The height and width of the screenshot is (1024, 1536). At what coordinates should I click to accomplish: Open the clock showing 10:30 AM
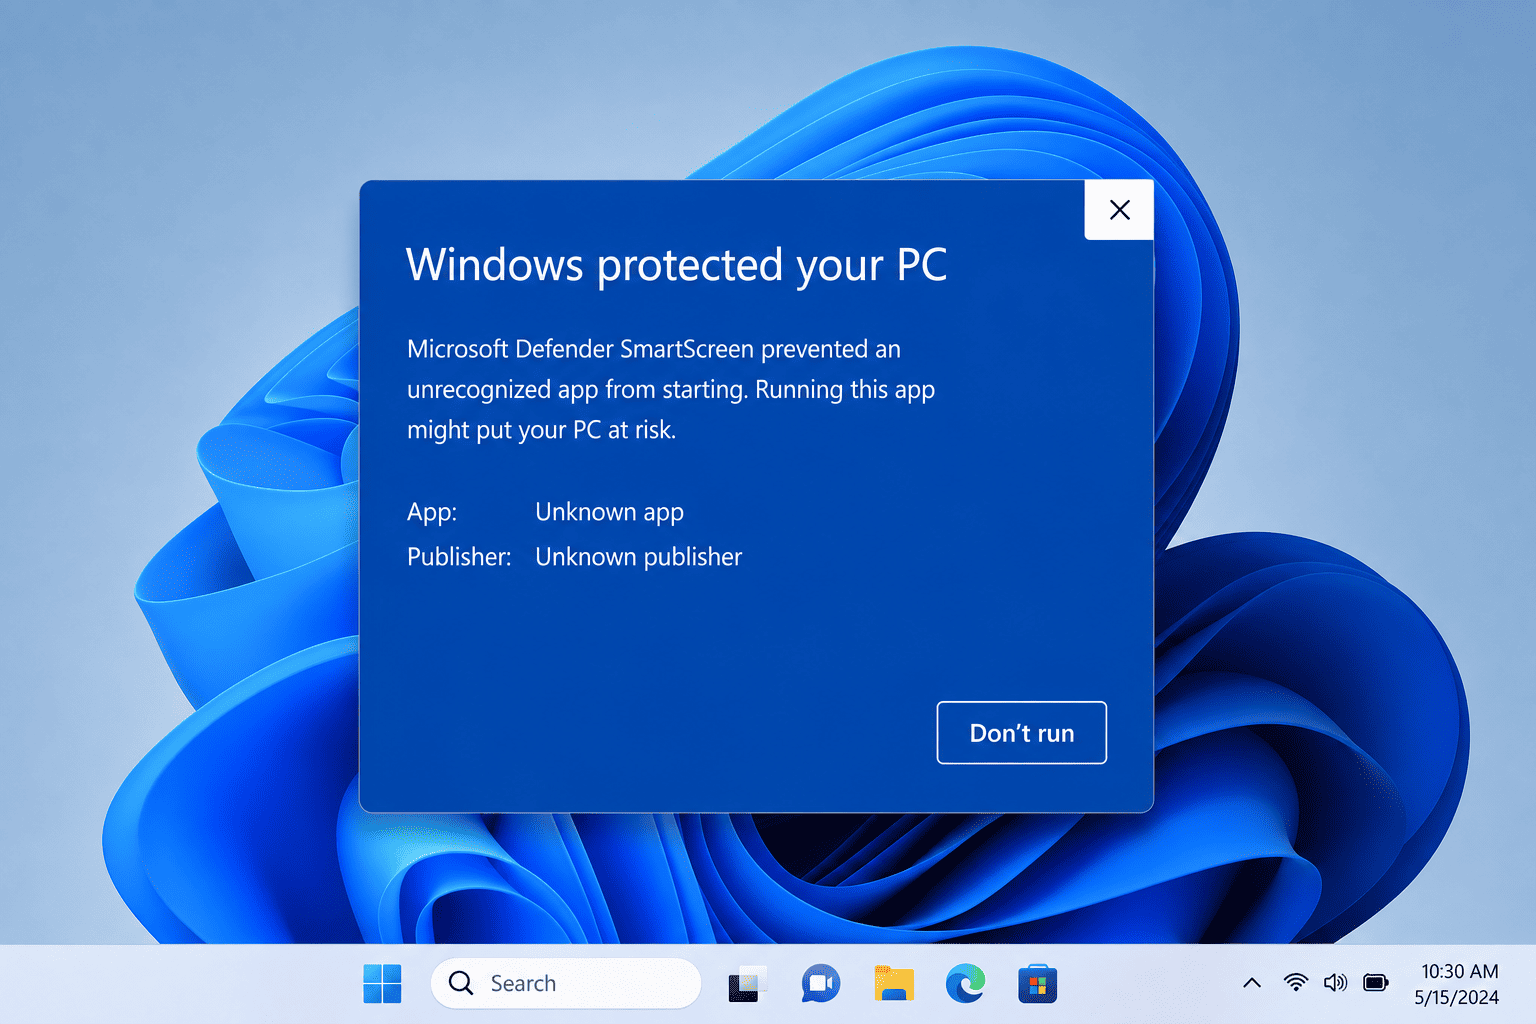pos(1460,971)
